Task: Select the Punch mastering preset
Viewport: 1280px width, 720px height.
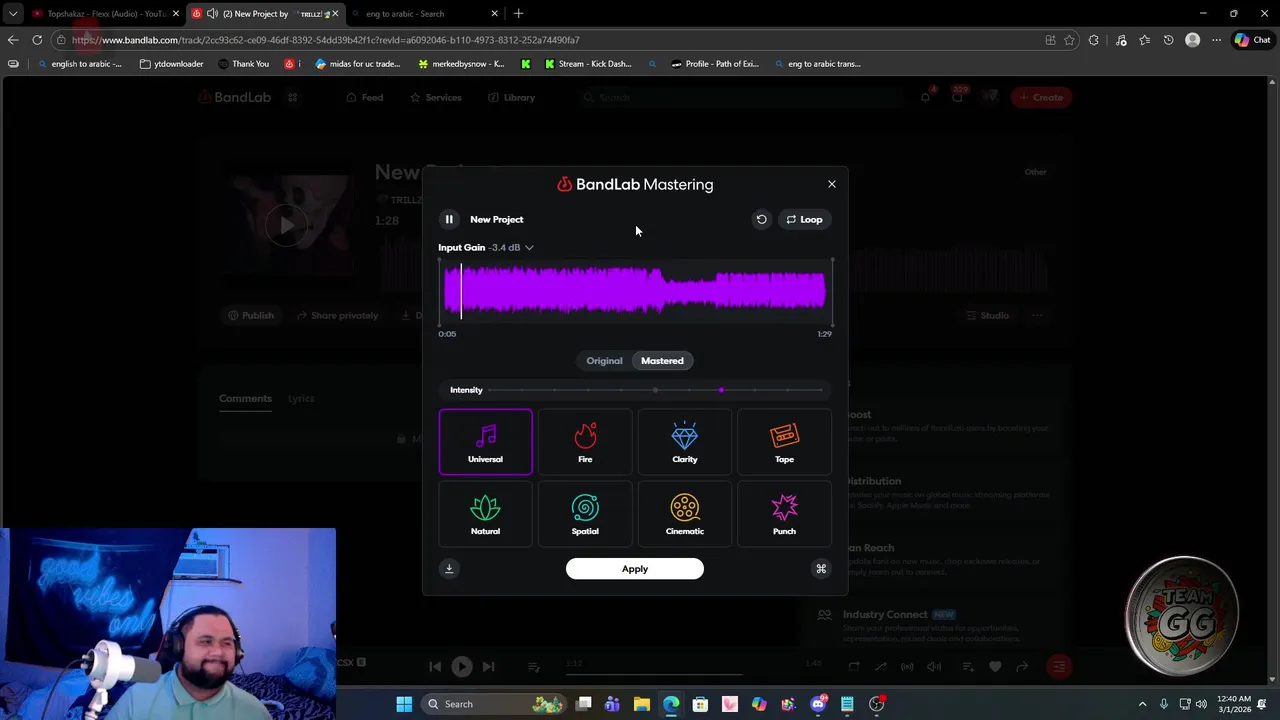Action: [x=784, y=514]
